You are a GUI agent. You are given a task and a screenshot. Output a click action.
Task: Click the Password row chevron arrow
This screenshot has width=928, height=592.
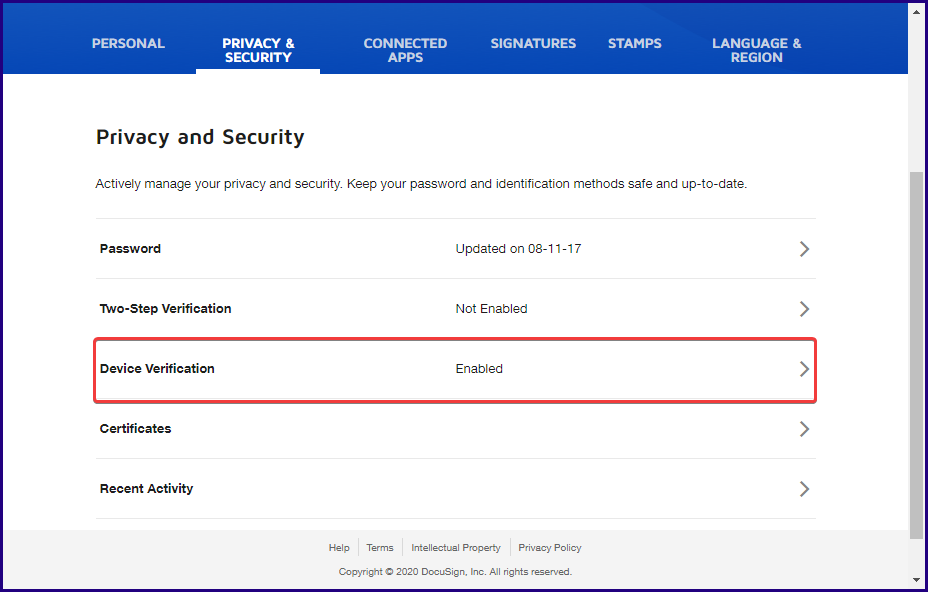click(x=804, y=249)
